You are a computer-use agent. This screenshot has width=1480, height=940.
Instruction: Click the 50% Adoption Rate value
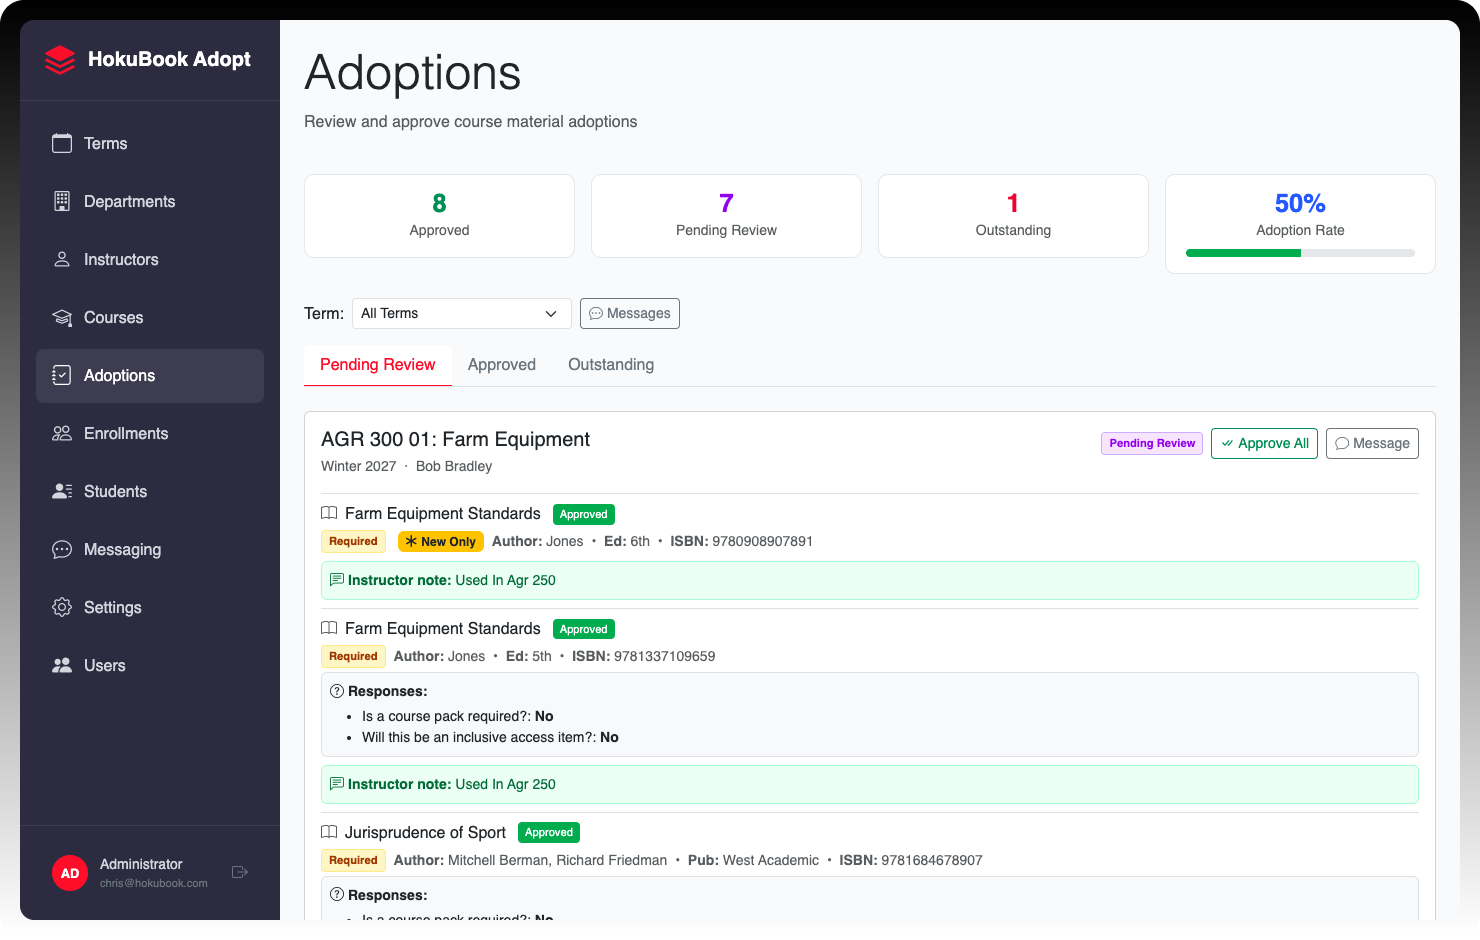(x=1300, y=203)
